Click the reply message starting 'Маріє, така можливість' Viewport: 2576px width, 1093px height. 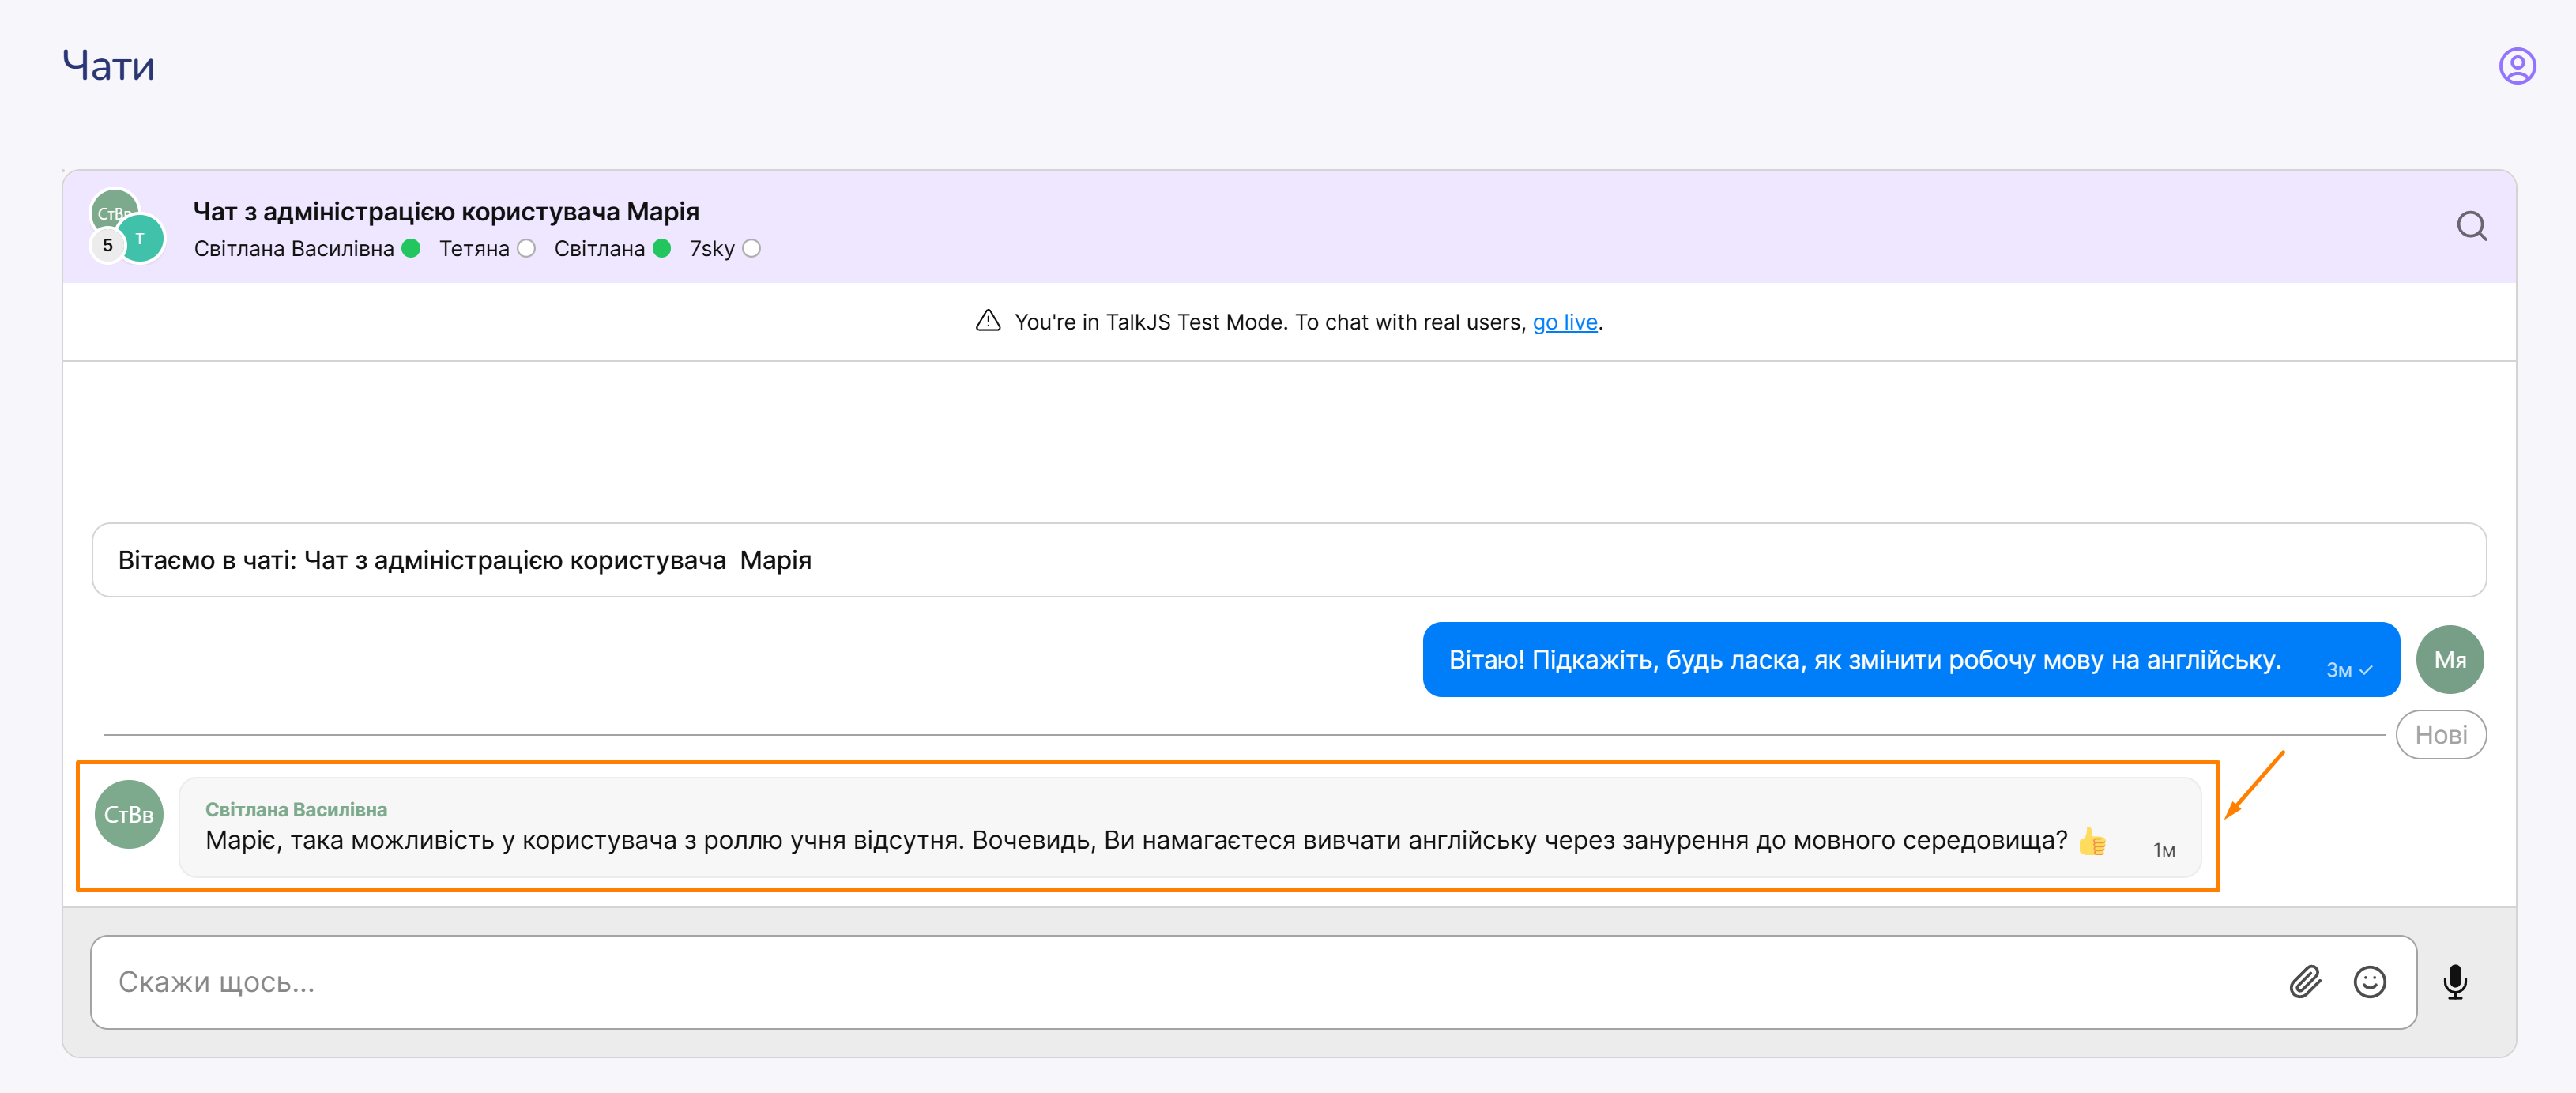point(1189,827)
